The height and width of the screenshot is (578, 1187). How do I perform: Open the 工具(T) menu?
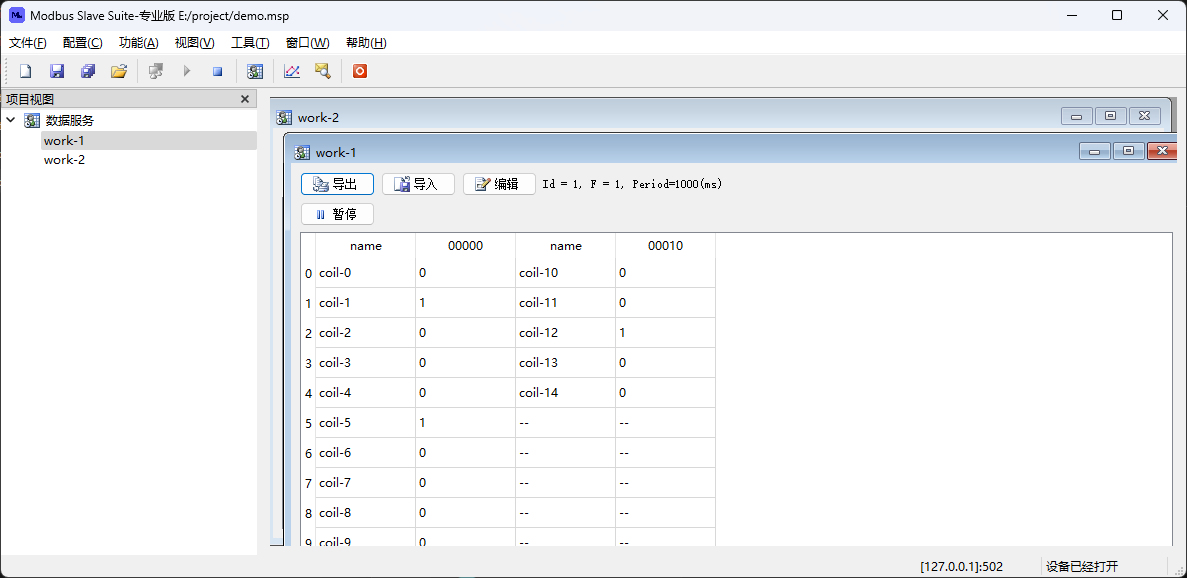click(x=250, y=43)
